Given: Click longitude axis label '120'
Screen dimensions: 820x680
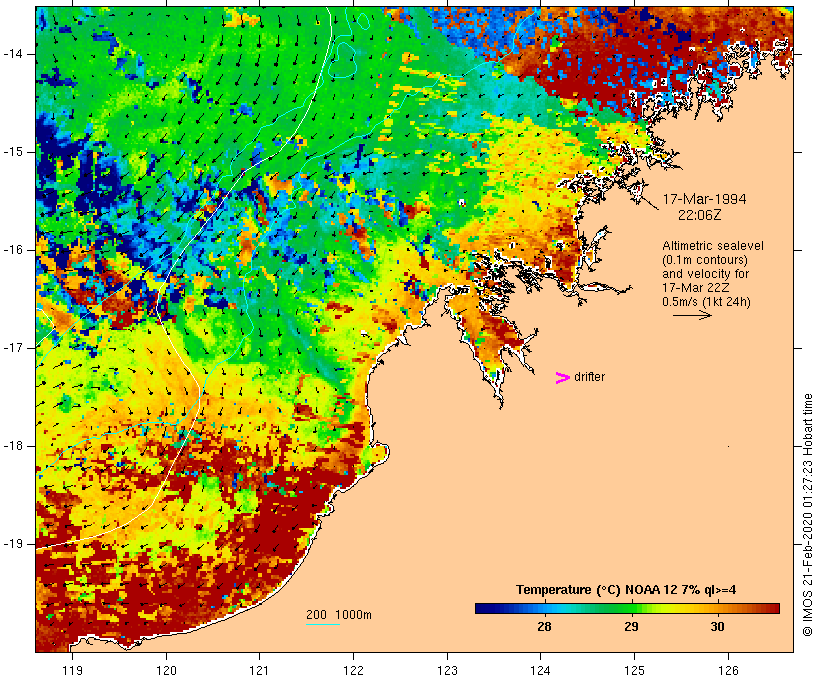Looking at the screenshot, I should pyautogui.click(x=166, y=670).
